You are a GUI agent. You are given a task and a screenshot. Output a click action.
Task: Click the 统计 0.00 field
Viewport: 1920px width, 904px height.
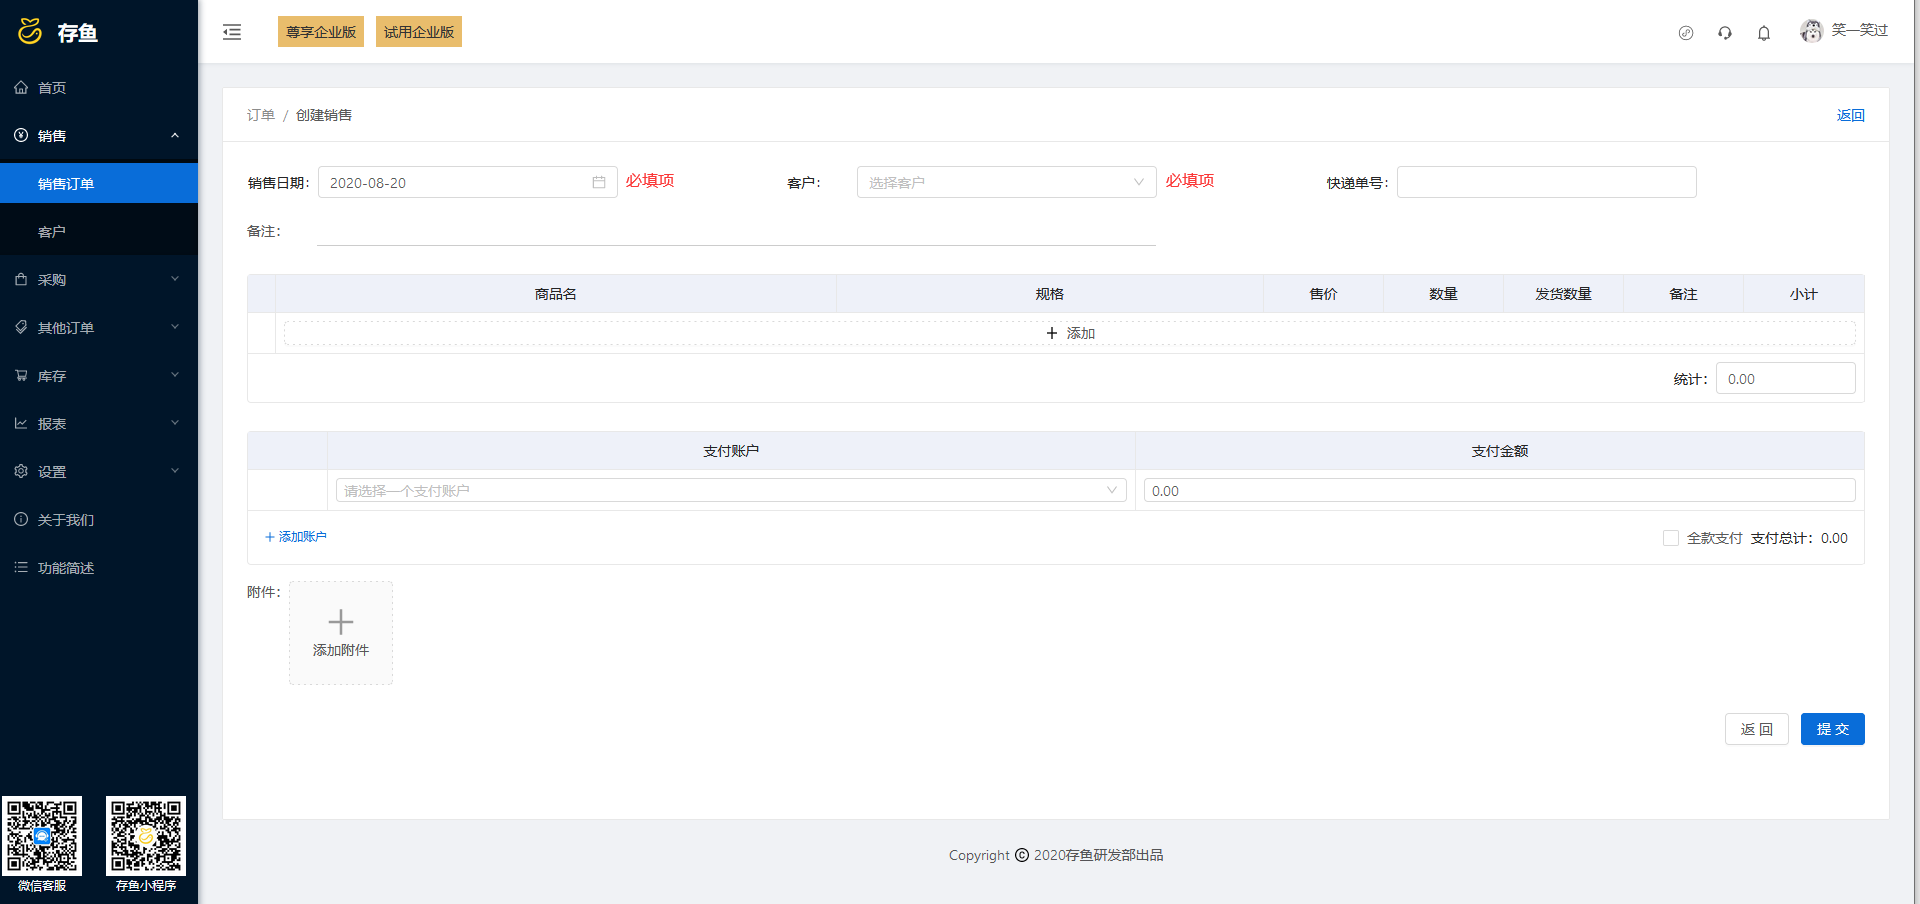coord(1785,378)
